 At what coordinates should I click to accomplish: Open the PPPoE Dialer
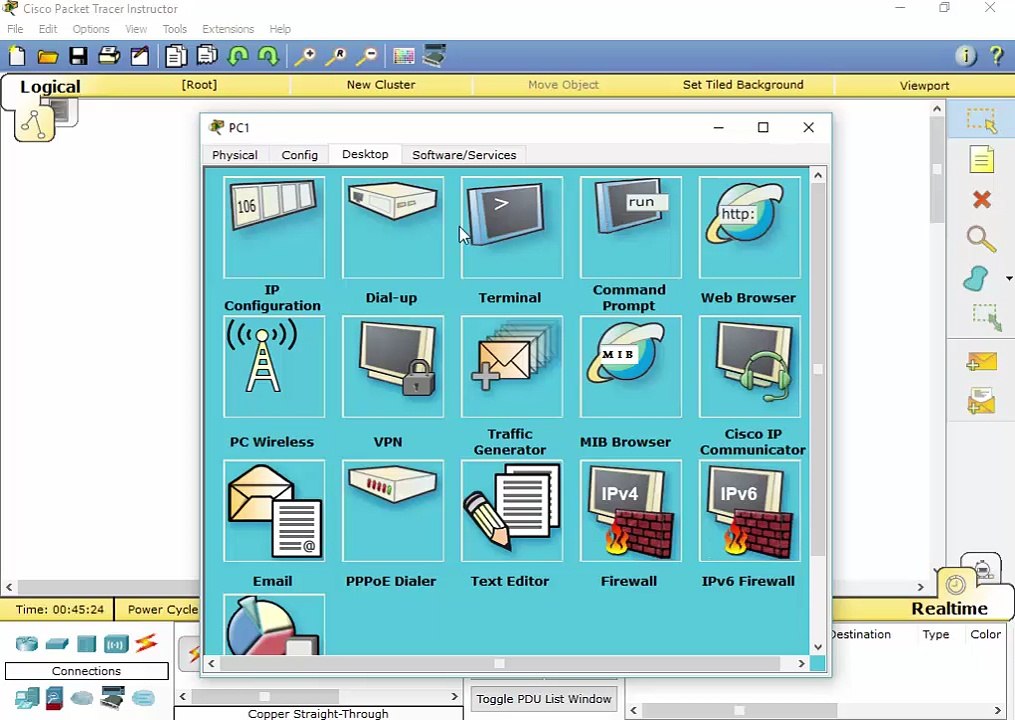coord(393,511)
